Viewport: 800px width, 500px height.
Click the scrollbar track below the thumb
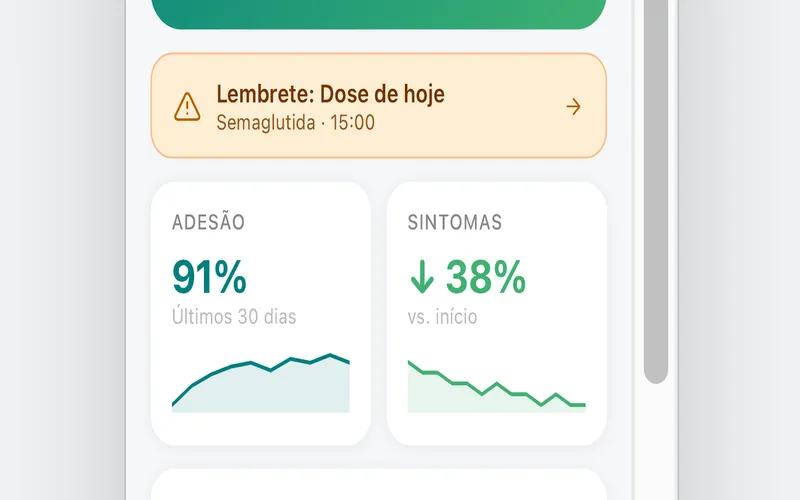(x=656, y=442)
